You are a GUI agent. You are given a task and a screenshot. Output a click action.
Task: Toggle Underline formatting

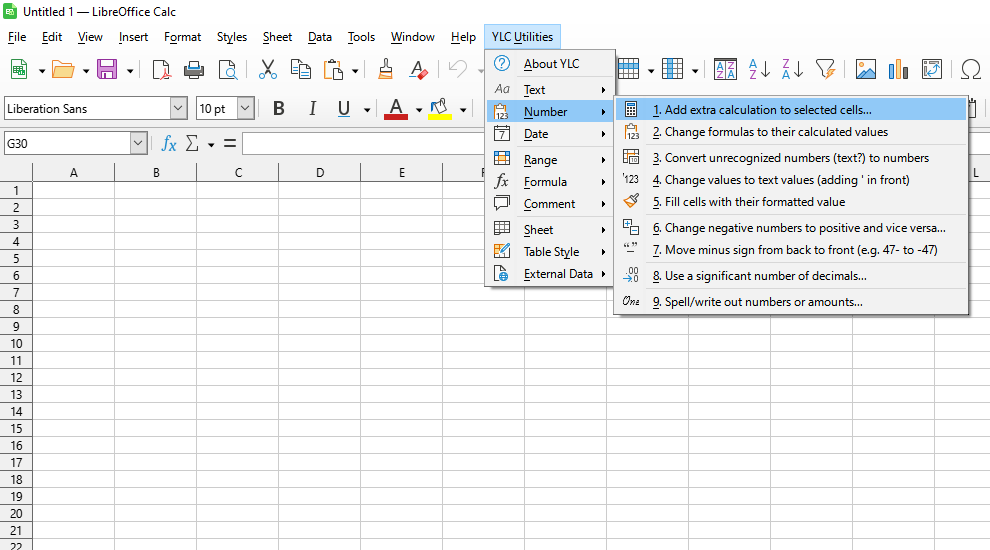[x=344, y=109]
